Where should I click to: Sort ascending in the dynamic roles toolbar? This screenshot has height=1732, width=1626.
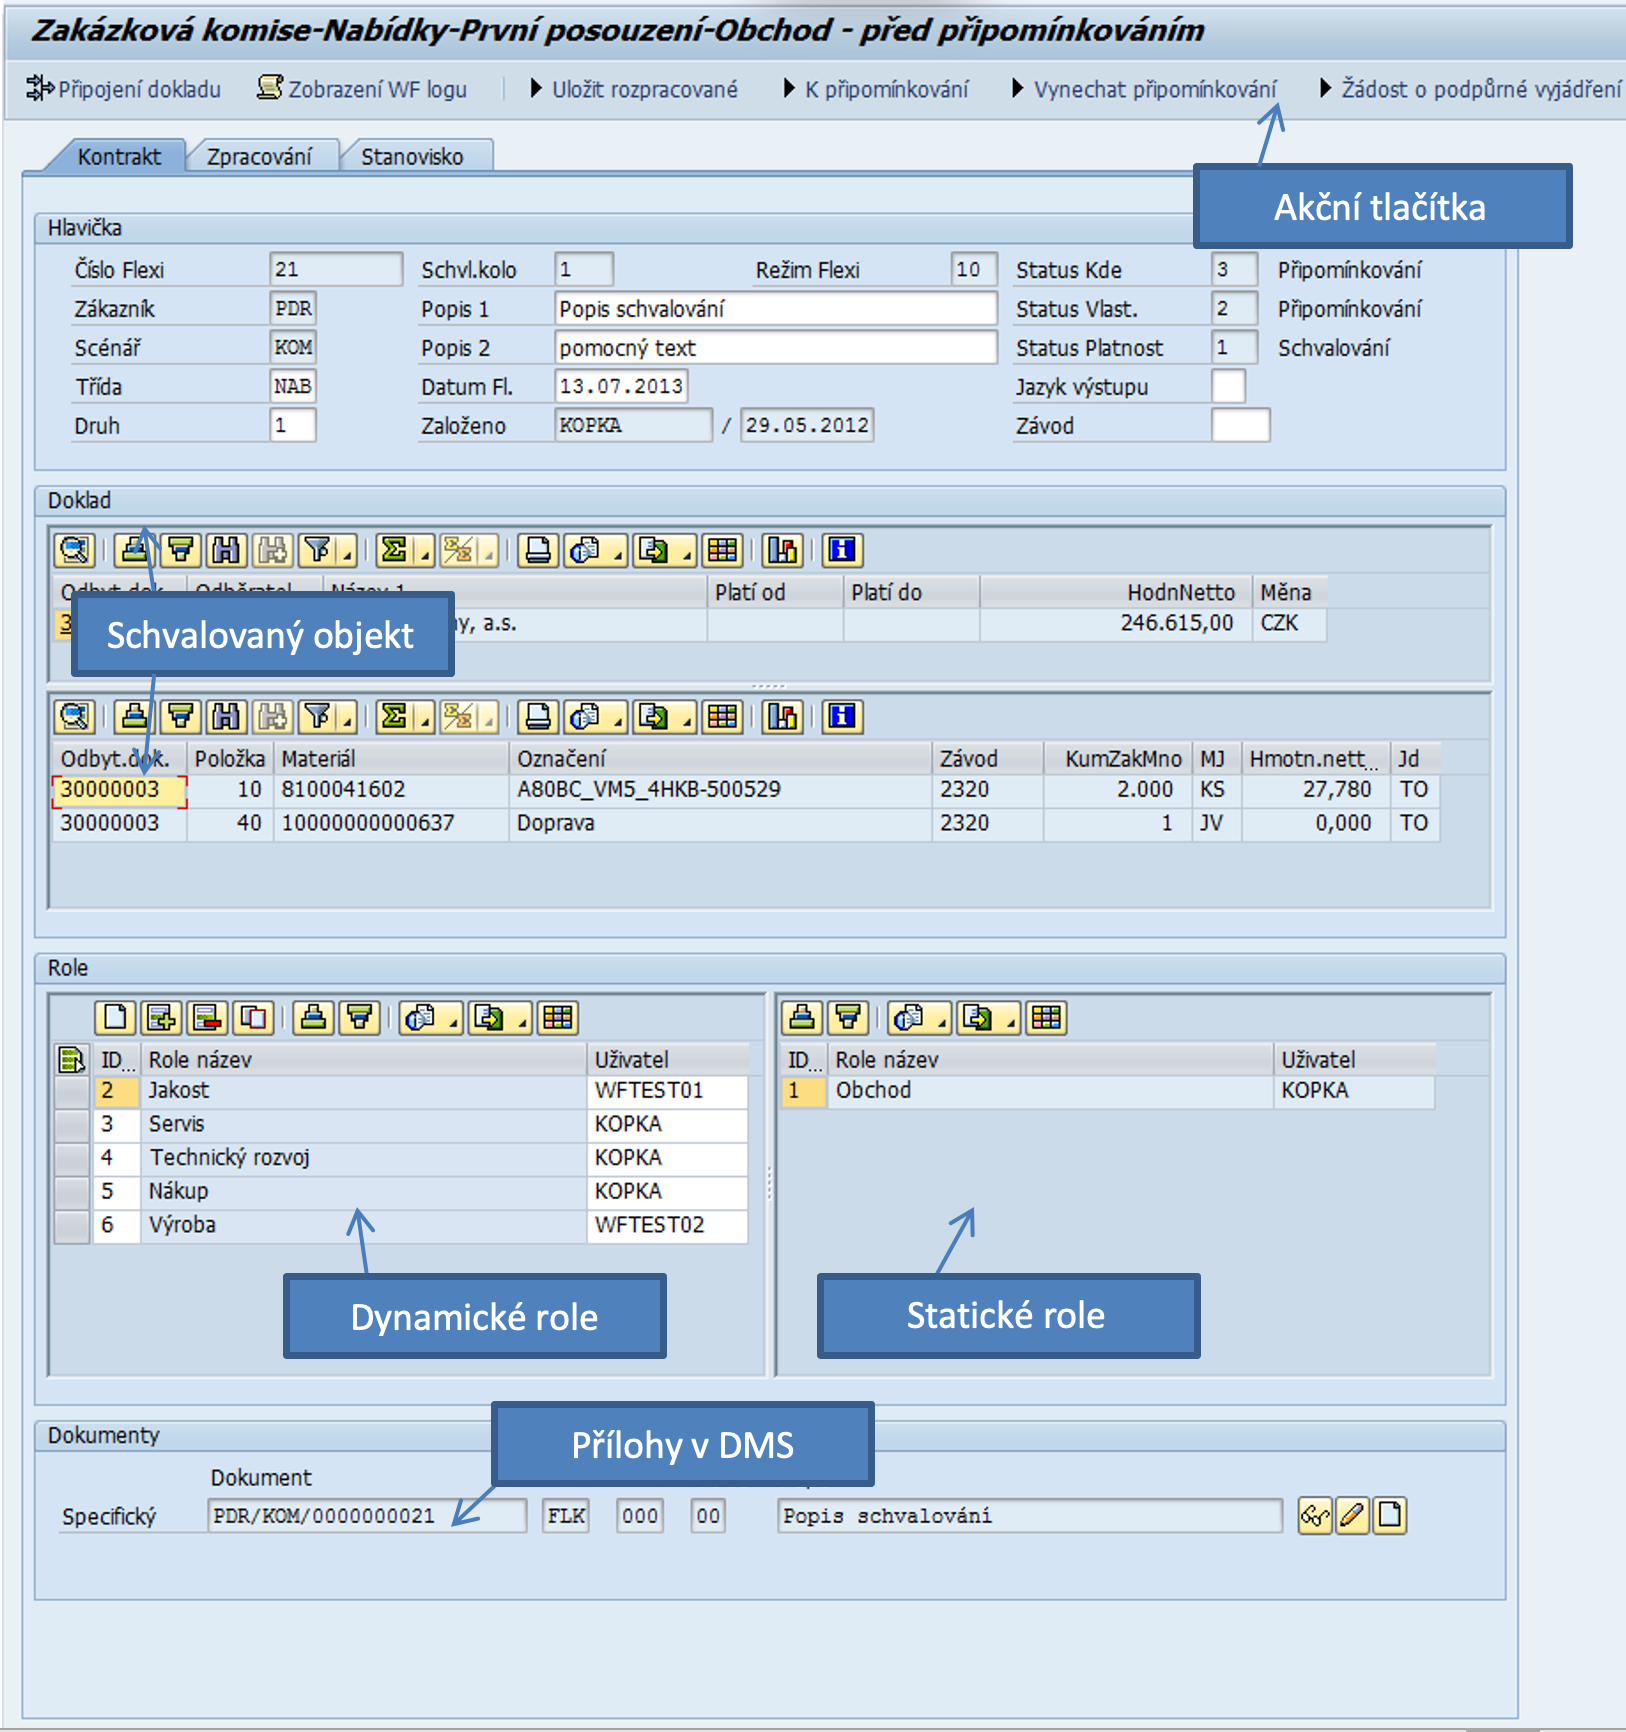click(x=314, y=1018)
